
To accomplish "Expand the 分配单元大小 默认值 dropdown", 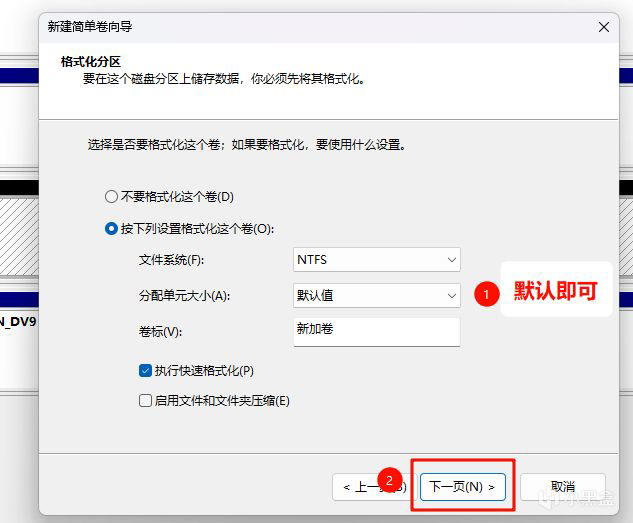I will click(x=377, y=295).
